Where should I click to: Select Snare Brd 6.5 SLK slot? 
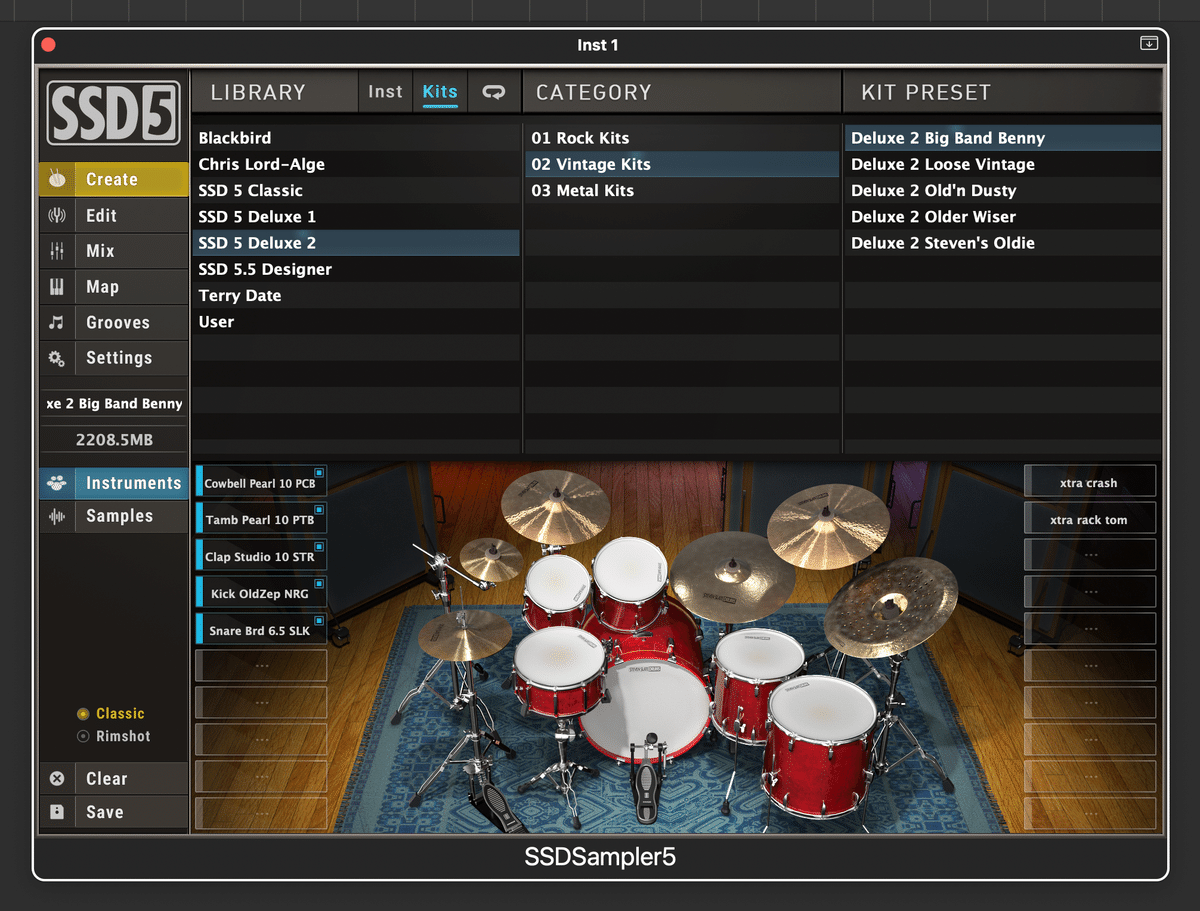[x=261, y=630]
